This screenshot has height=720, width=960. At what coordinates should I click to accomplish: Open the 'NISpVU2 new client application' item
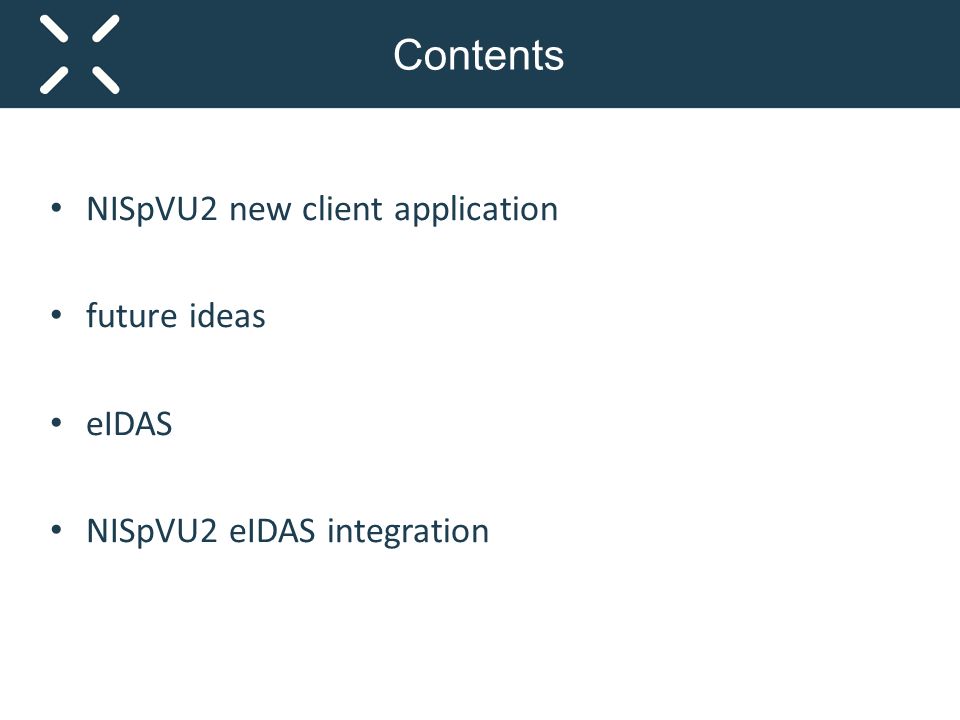[x=322, y=211]
